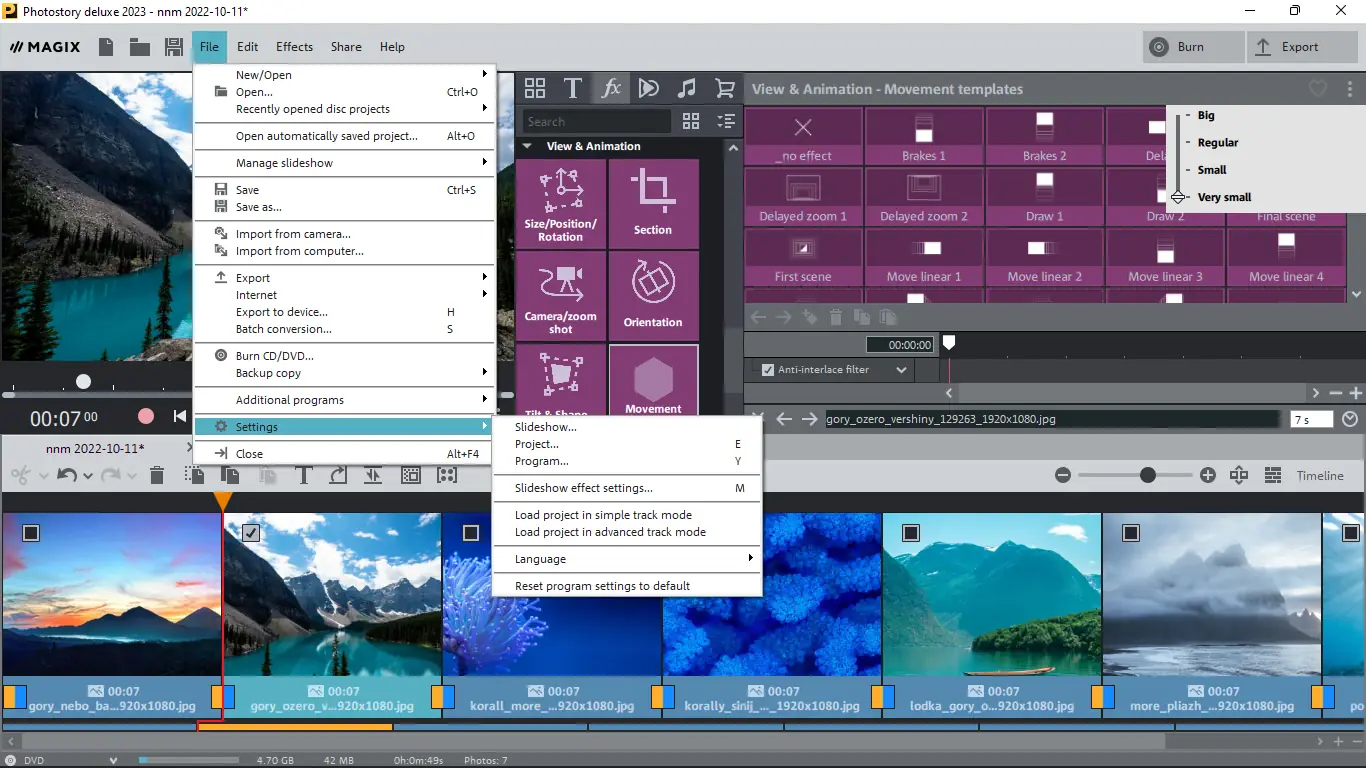Toggle the Anti-interlace filter checkbox
Viewport: 1366px width, 768px height.
(768, 370)
